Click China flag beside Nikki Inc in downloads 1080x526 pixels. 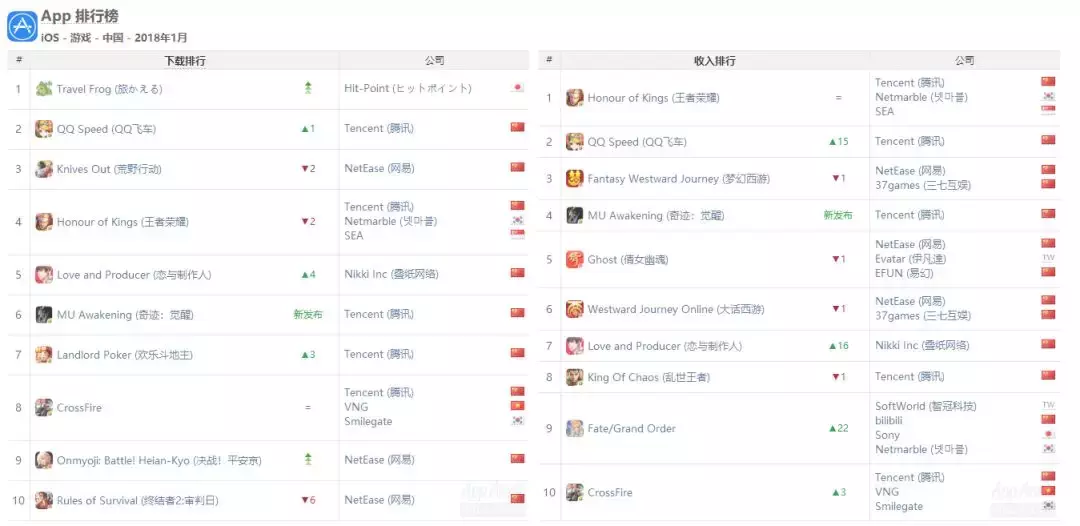[x=517, y=273]
